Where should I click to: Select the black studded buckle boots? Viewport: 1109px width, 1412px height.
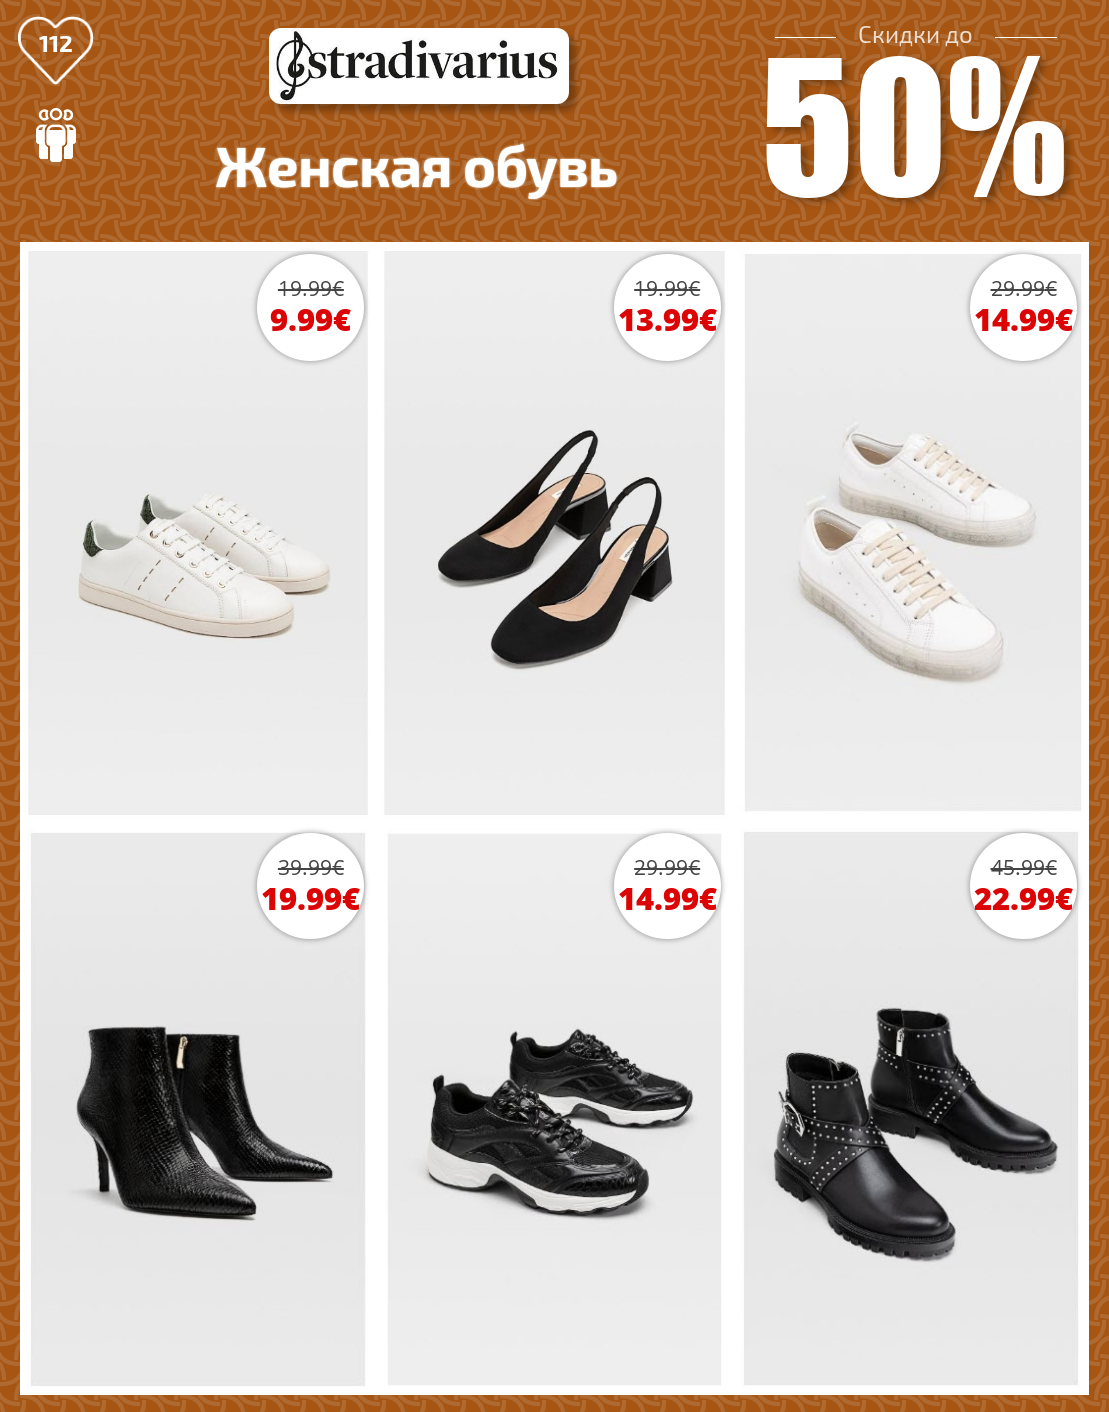[915, 1133]
